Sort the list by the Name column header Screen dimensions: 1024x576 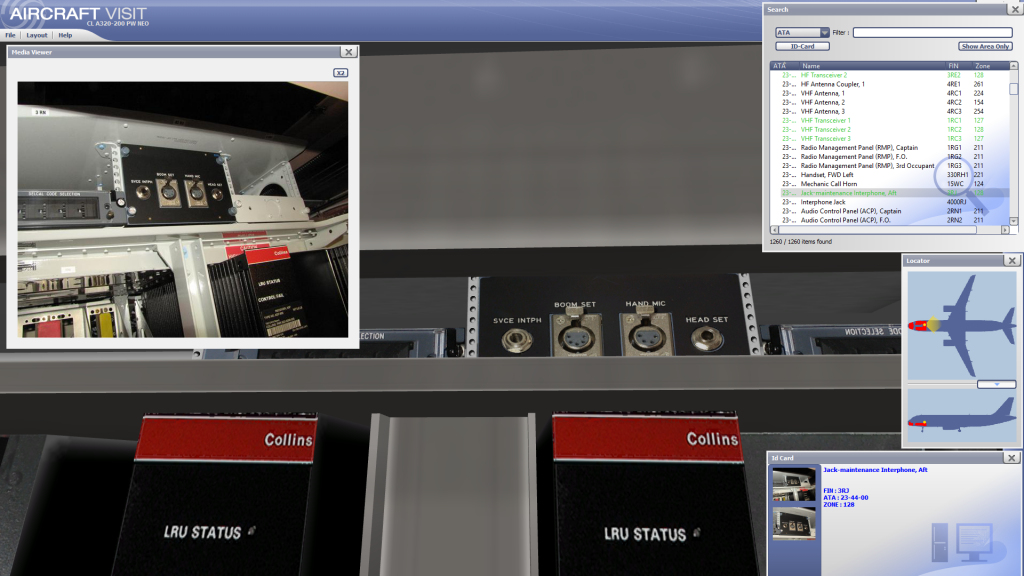click(872, 66)
